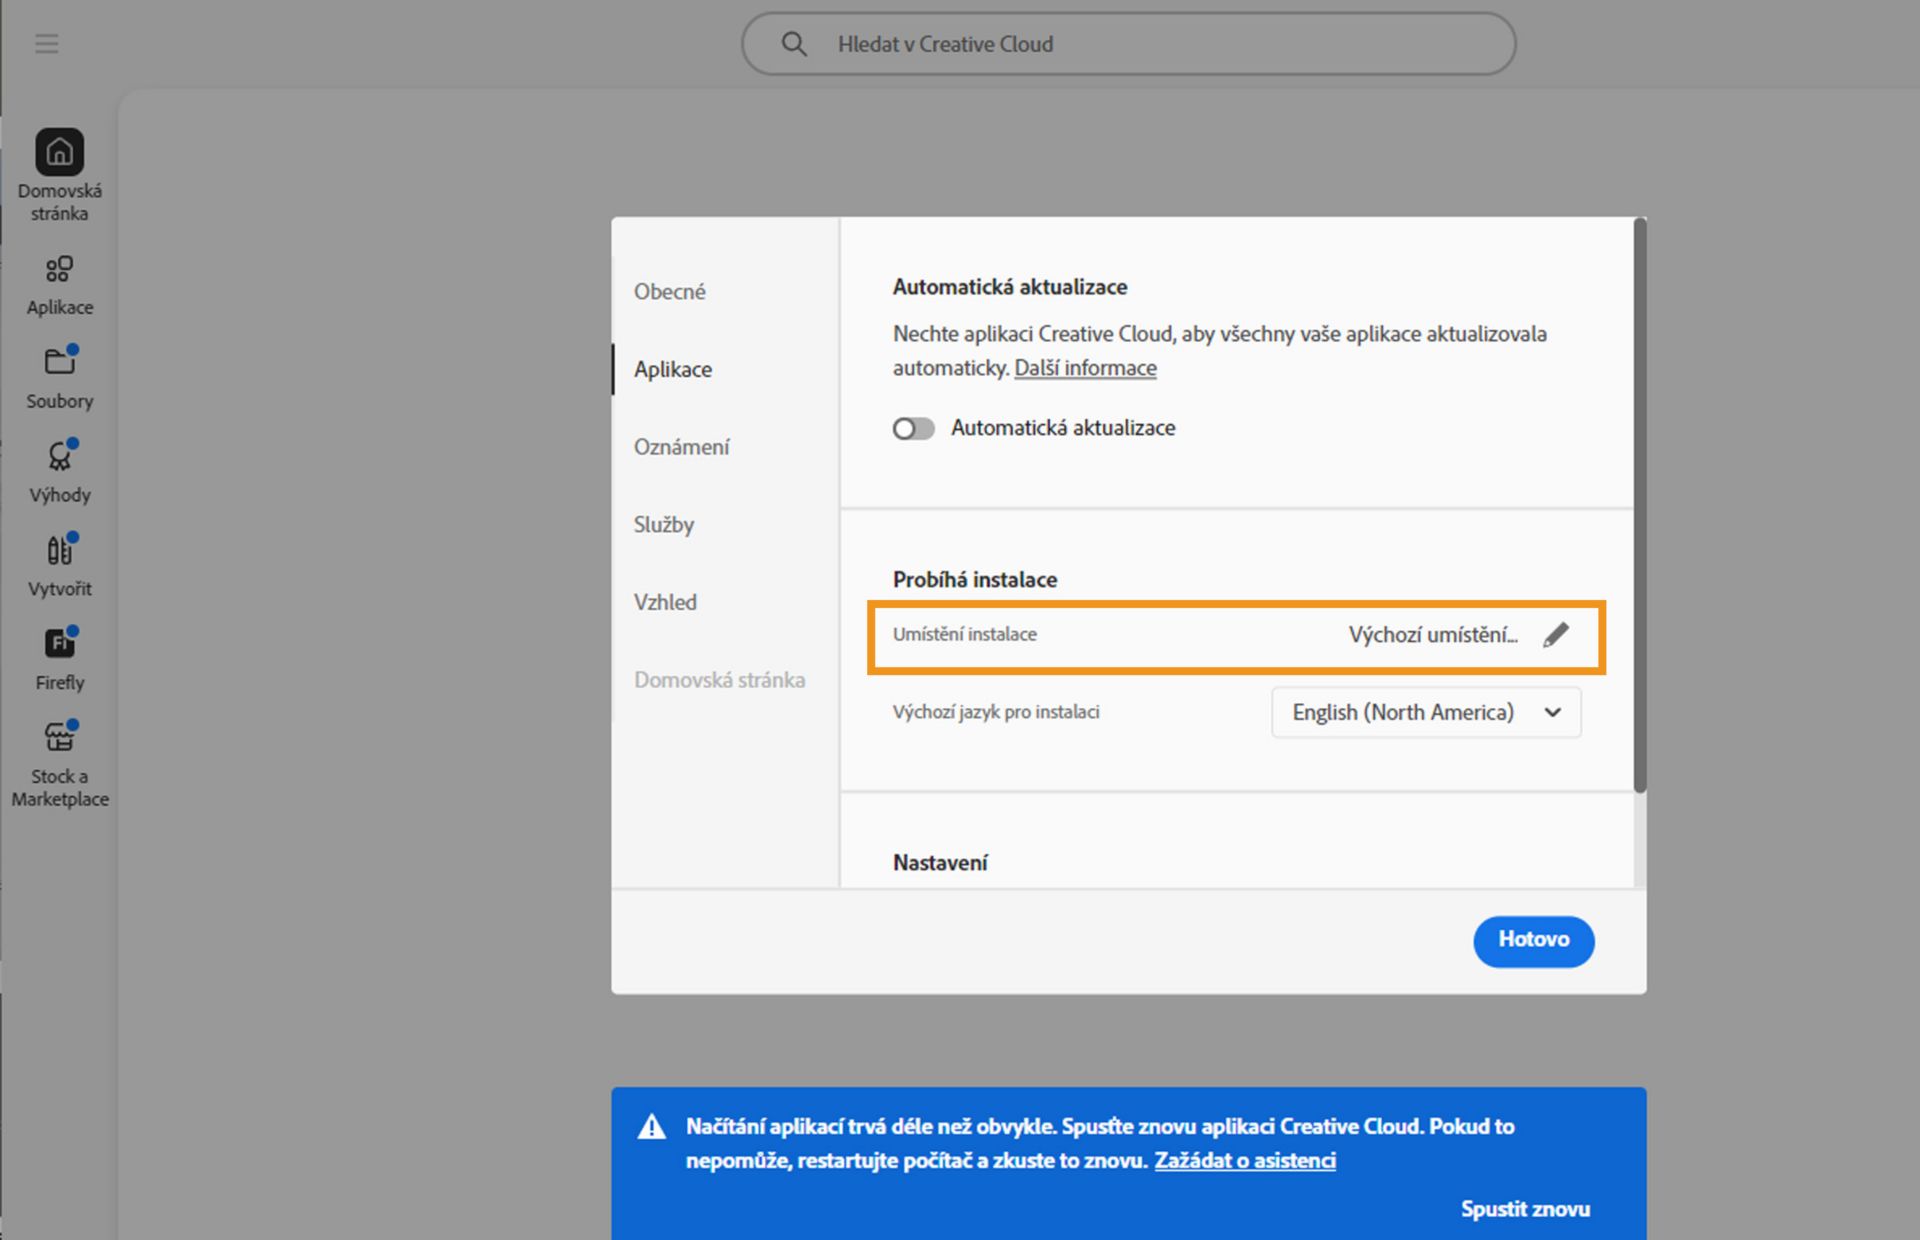
Task: Go to Domovská stránka home icon
Action: click(x=60, y=153)
